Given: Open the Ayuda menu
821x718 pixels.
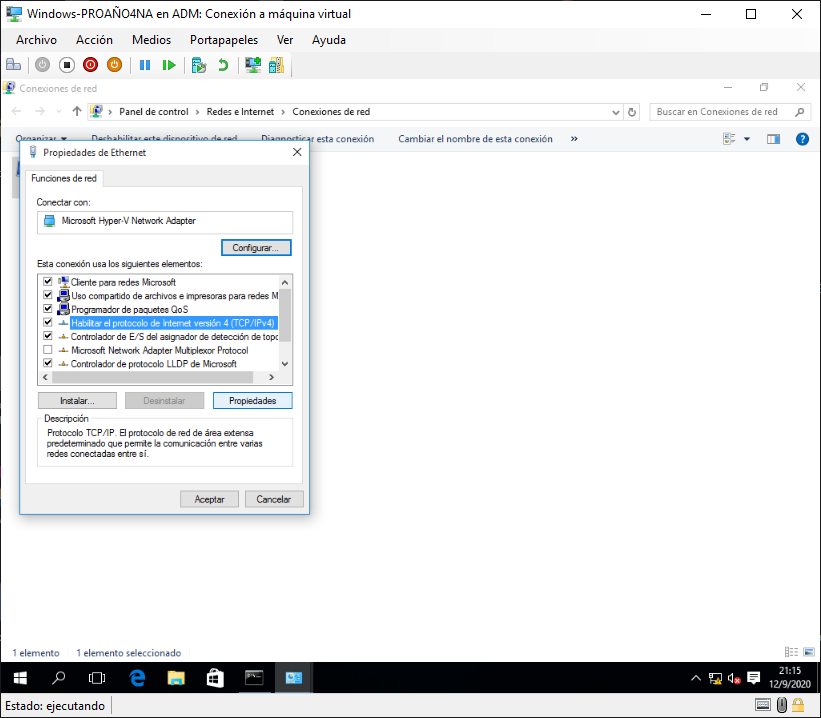Looking at the screenshot, I should click(329, 40).
